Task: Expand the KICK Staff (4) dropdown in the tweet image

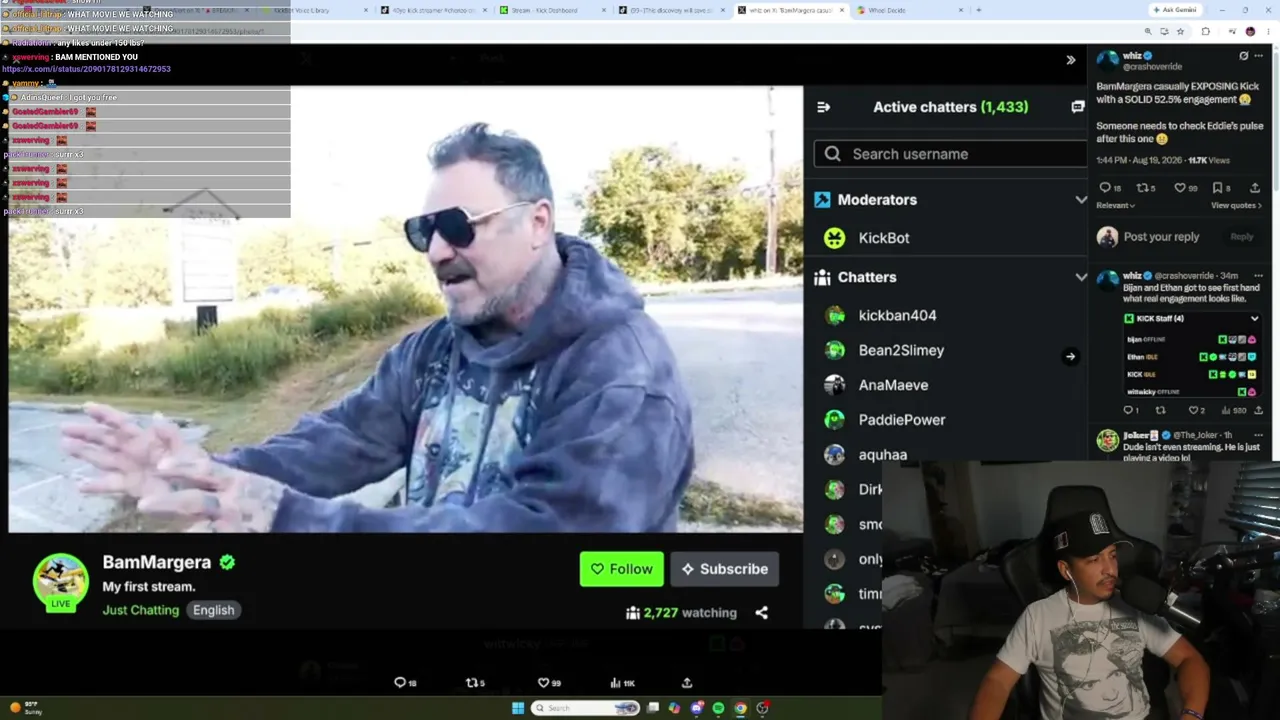Action: (1254, 319)
